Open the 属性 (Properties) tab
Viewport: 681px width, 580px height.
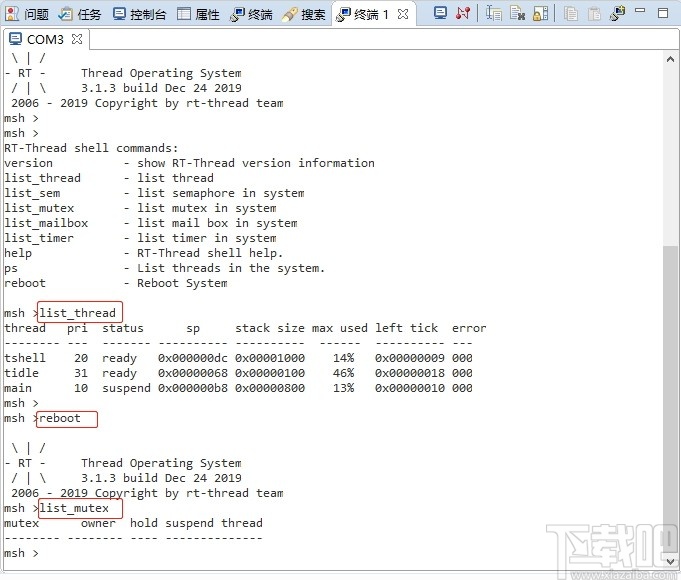pyautogui.click(x=198, y=14)
